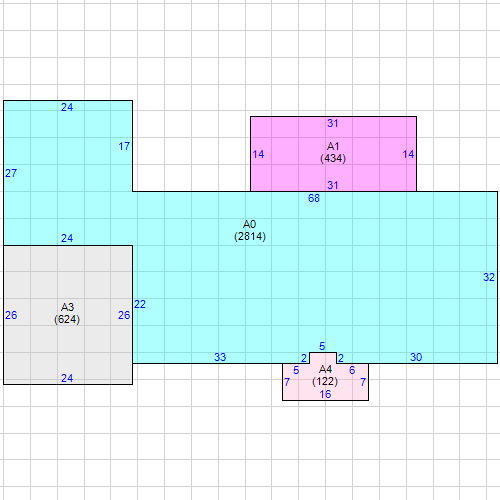Click the 7 dimension on A4's right edge
The height and width of the screenshot is (500, 500).
(x=363, y=382)
